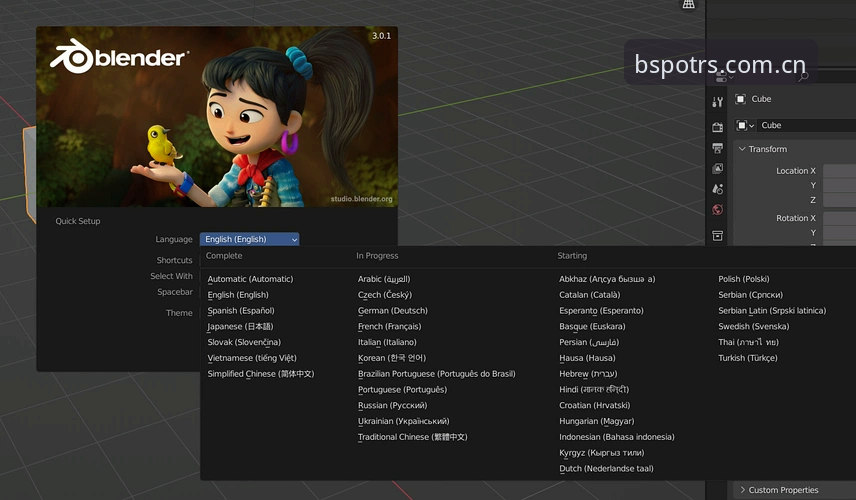Open the object browse dropdown beside Cube name field
856x500 pixels.
tap(745, 126)
